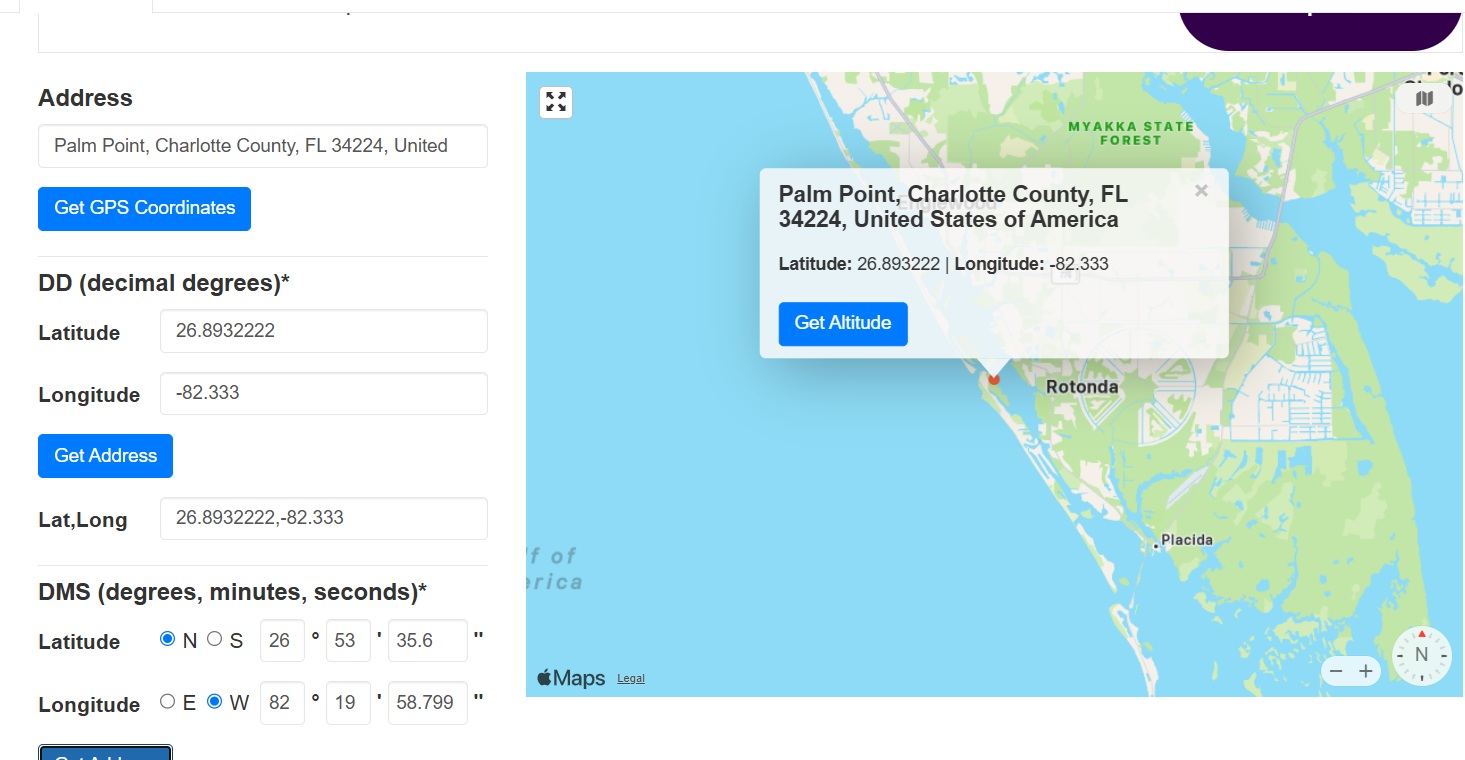Reset orientation with the compass icon
The width and height of the screenshot is (1465, 760).
(1421, 655)
